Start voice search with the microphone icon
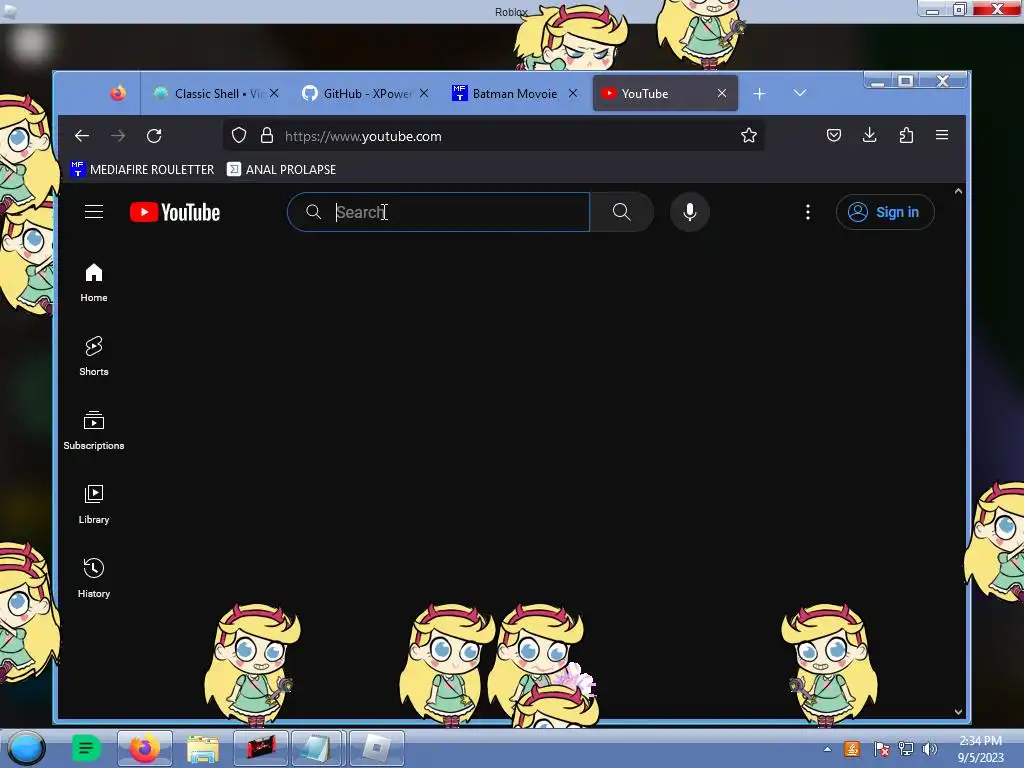Image resolution: width=1024 pixels, height=768 pixels. (690, 212)
